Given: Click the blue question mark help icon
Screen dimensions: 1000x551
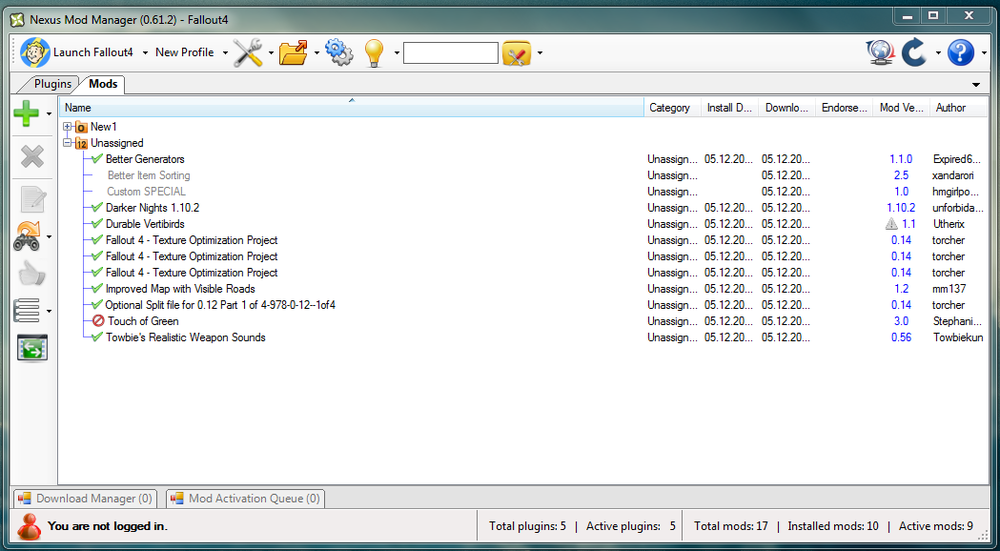Looking at the screenshot, I should tap(960, 53).
